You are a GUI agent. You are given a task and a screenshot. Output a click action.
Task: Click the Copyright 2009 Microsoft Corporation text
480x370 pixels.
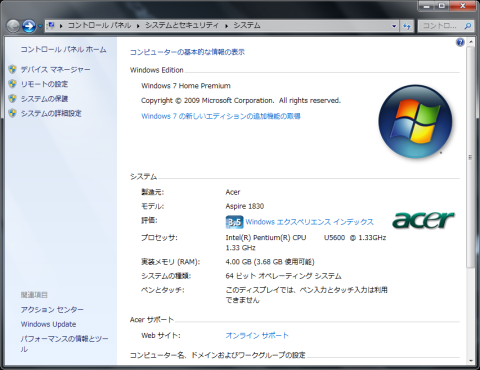pos(241,101)
